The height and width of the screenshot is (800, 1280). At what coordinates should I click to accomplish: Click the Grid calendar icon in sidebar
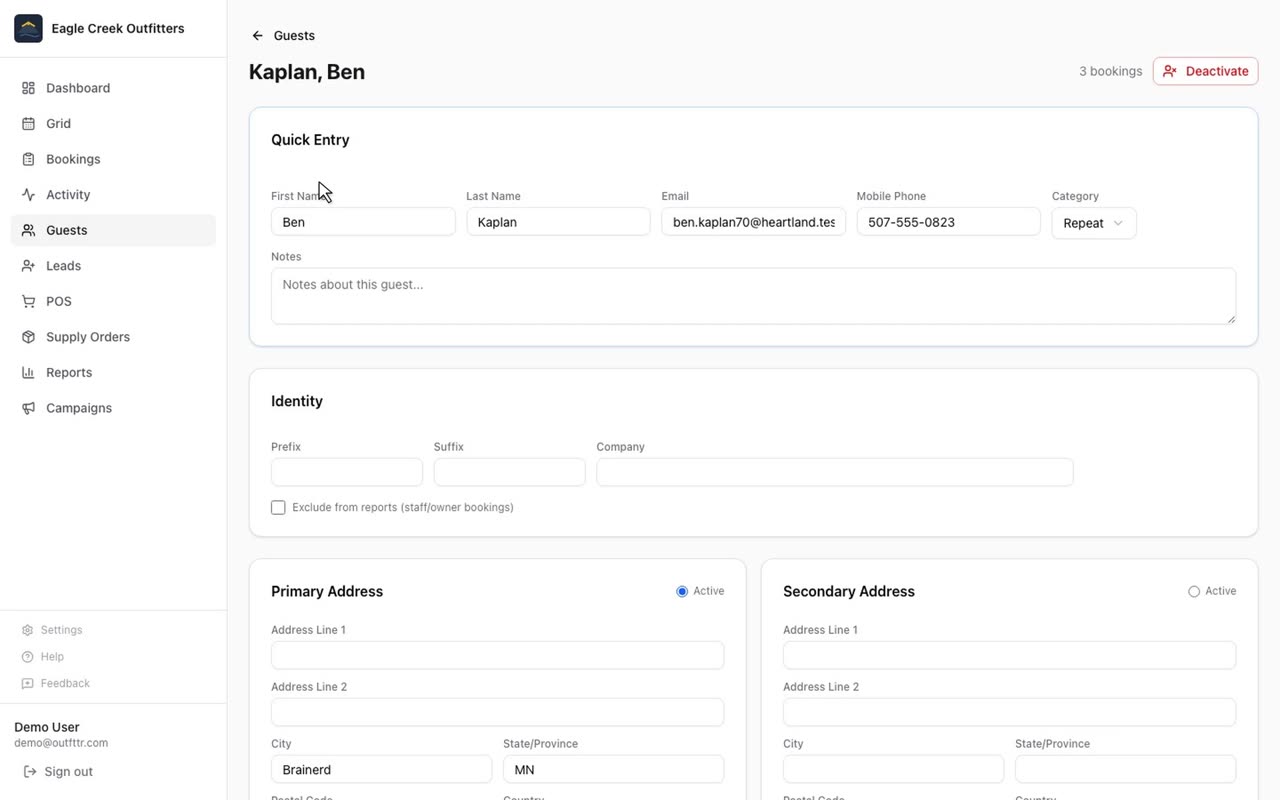pyautogui.click(x=28, y=124)
